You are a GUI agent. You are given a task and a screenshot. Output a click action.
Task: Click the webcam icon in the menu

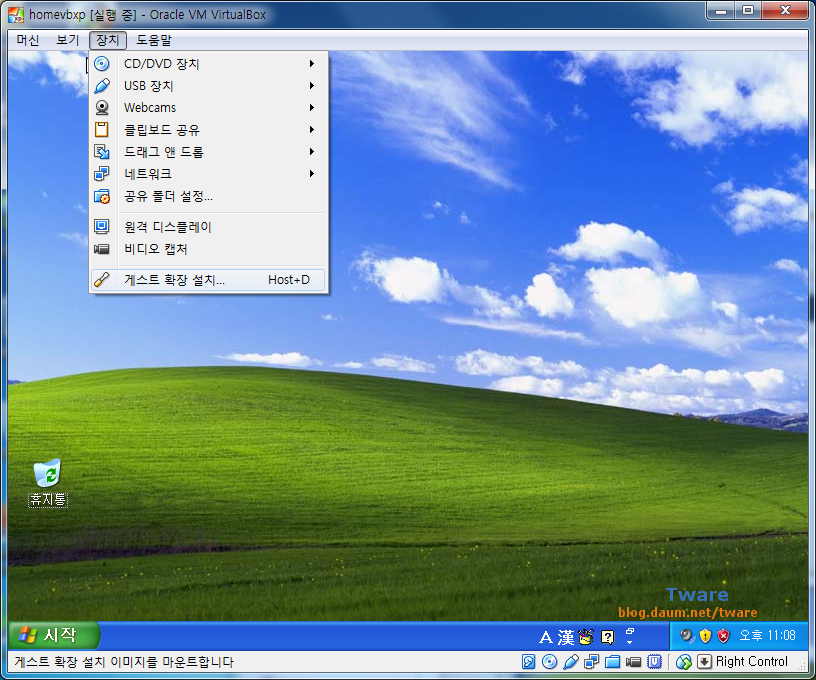[102, 108]
